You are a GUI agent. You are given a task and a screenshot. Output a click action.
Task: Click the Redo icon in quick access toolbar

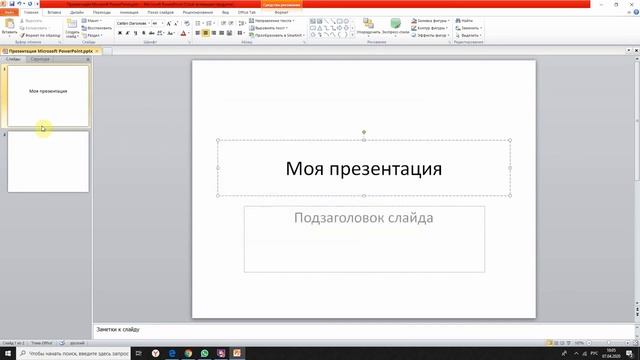30,4
